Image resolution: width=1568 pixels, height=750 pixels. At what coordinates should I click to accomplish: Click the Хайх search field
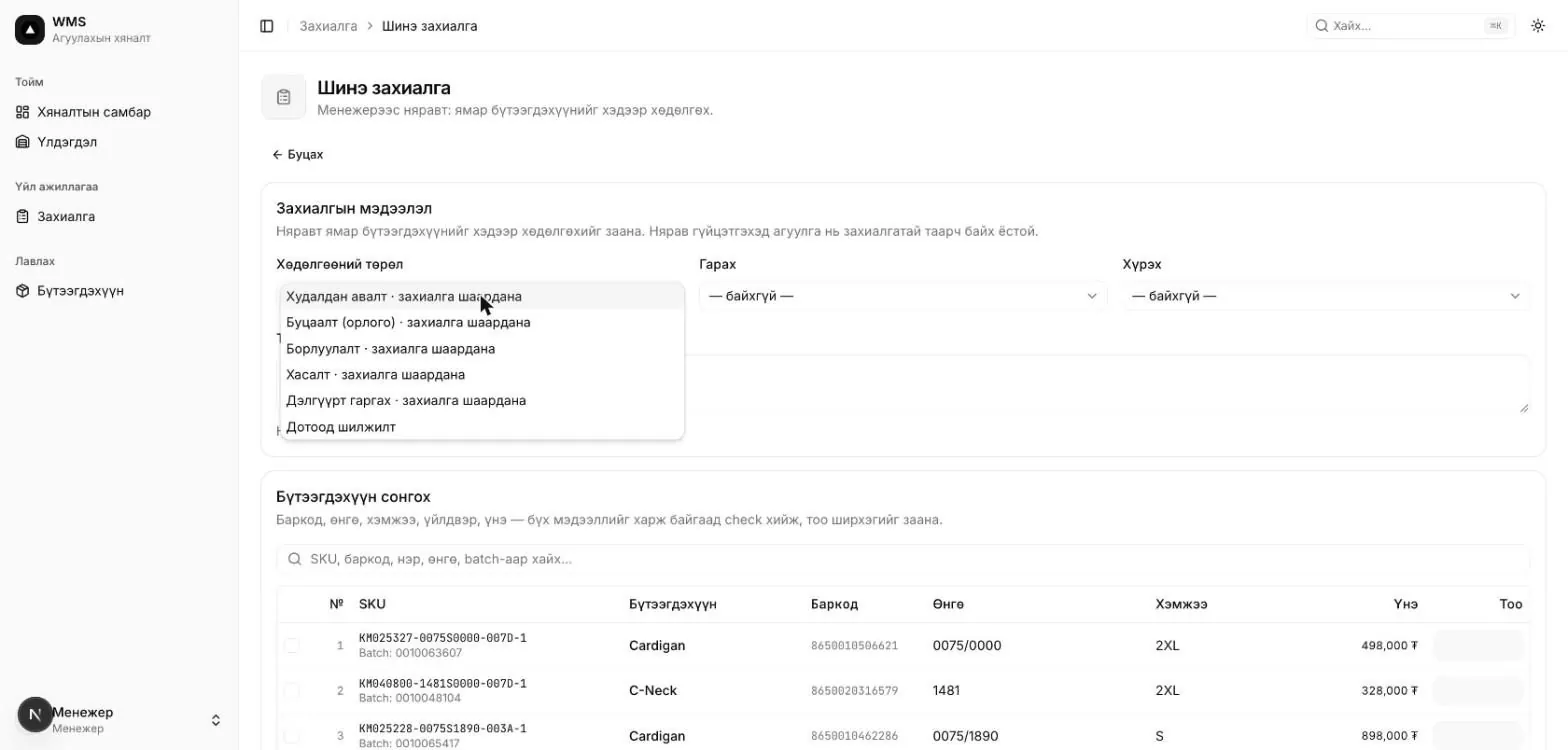coord(1411,26)
